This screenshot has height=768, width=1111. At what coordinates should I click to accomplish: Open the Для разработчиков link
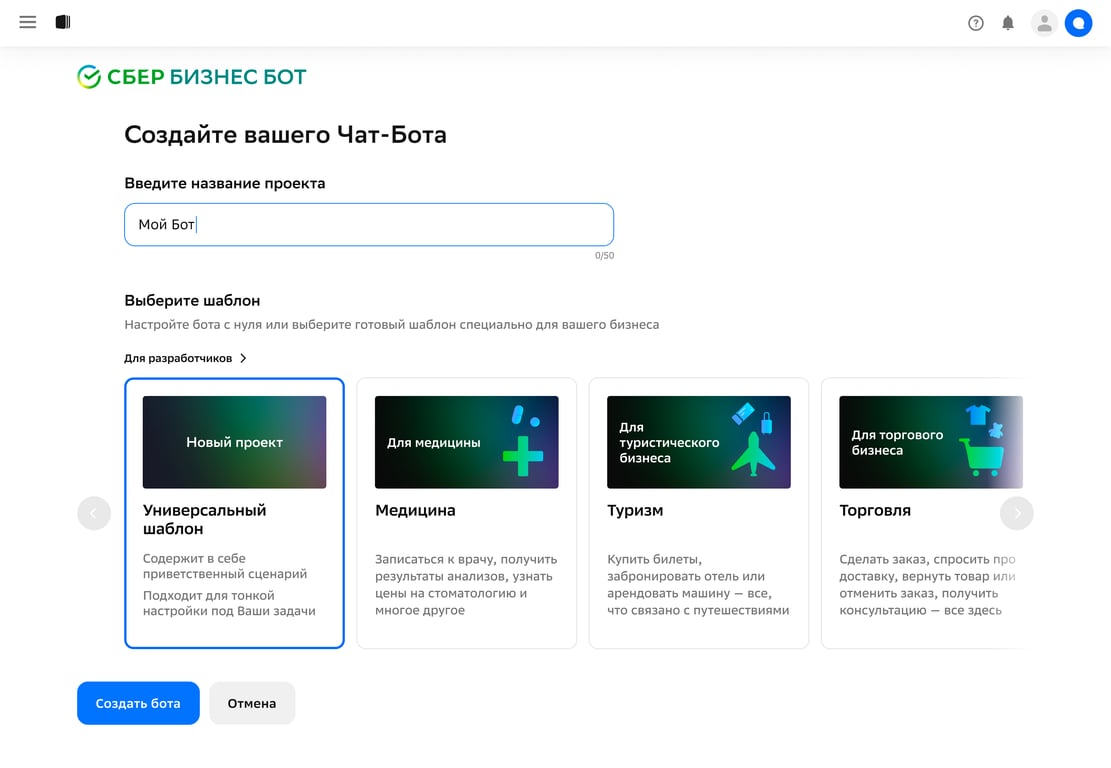178,358
